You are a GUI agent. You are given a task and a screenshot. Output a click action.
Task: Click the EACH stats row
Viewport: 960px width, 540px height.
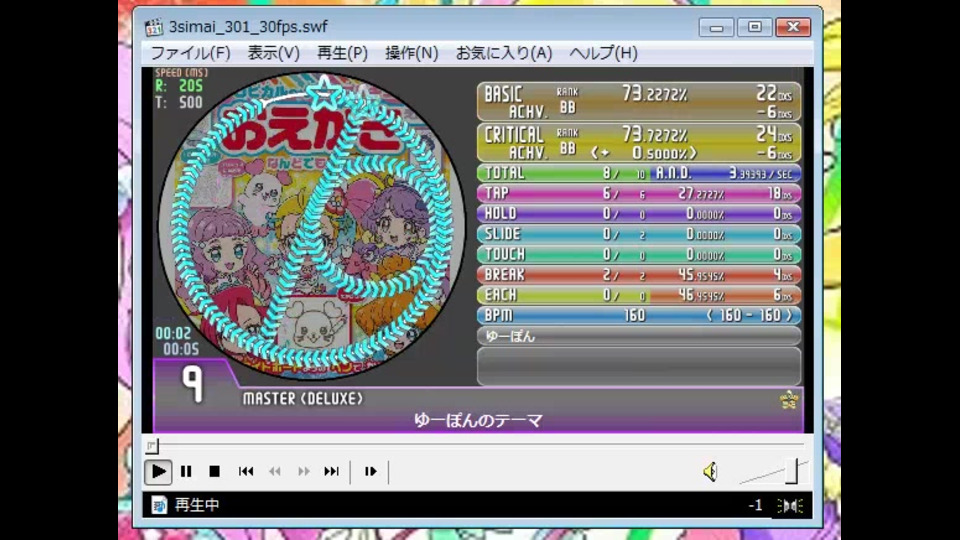click(639, 295)
